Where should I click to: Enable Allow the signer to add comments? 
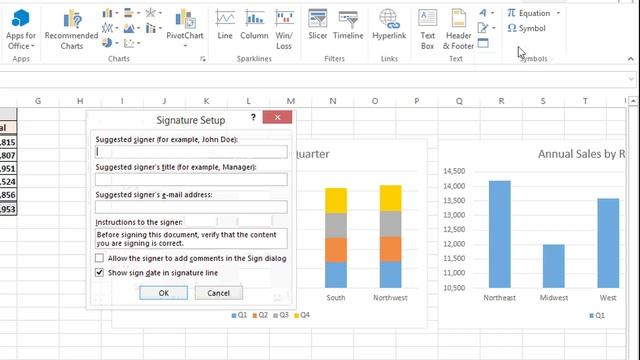99,258
